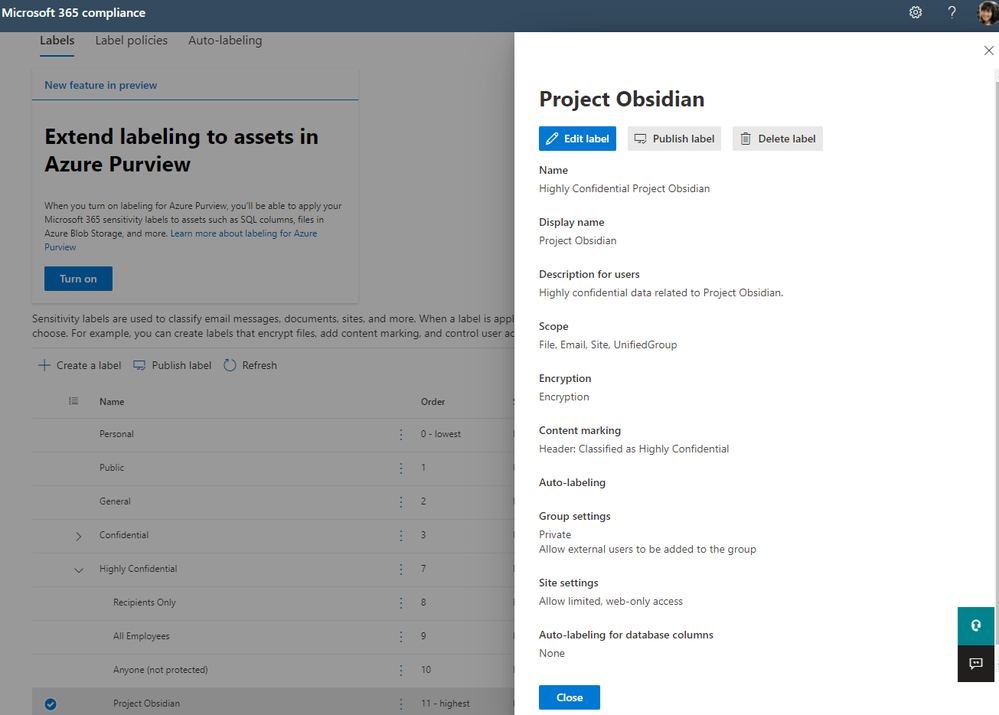Click the pencil icon on Edit label
This screenshot has height=715, width=999.
coord(552,138)
